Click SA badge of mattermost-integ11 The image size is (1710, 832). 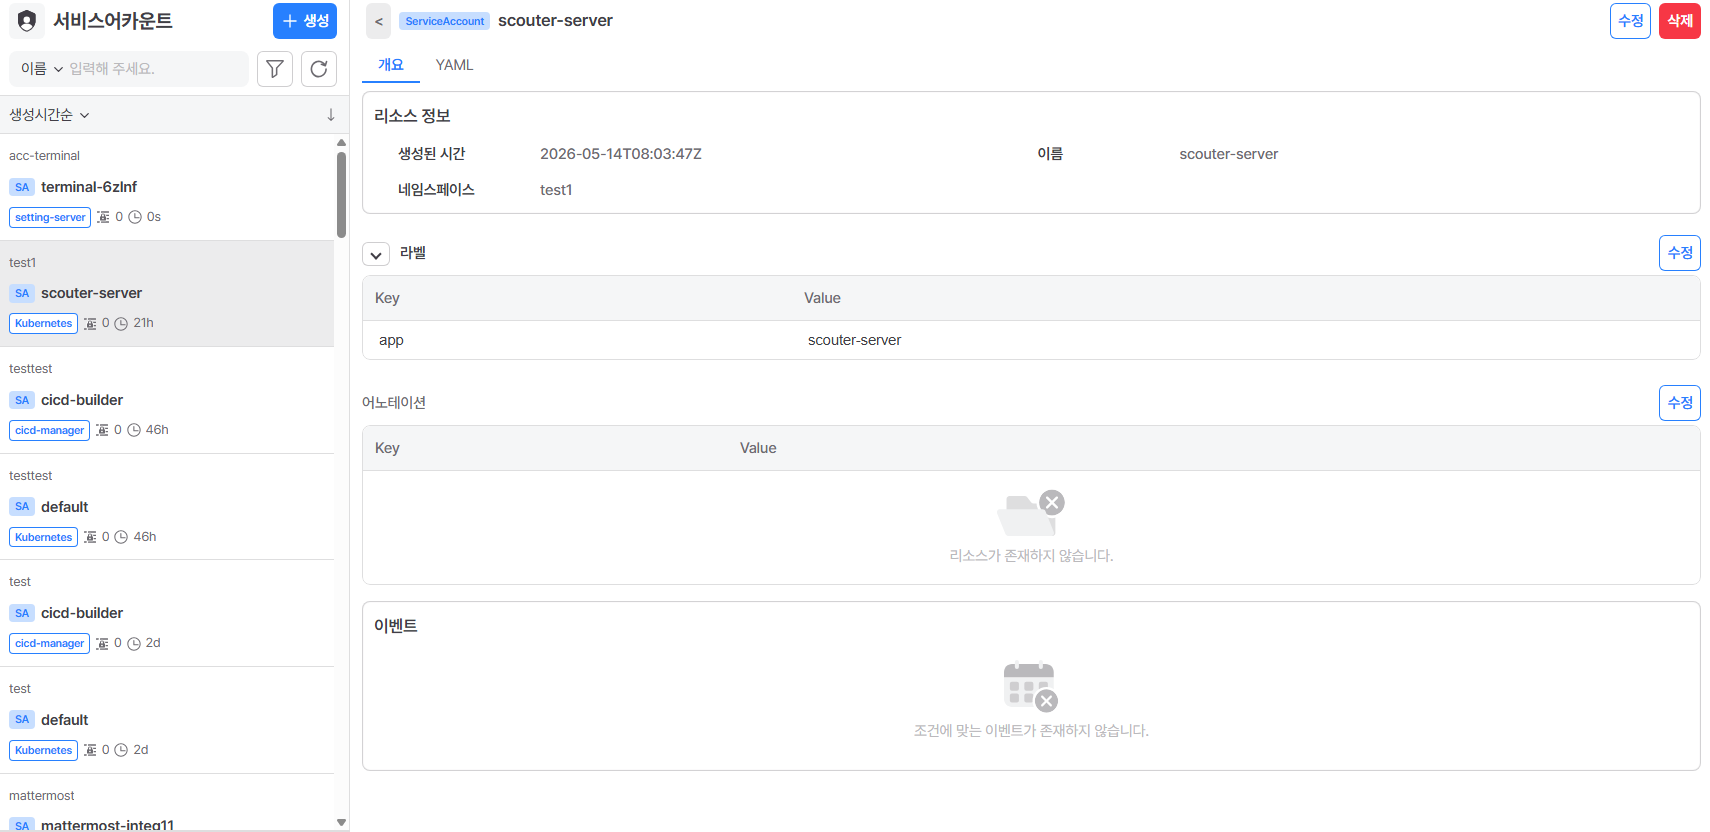pyautogui.click(x=22, y=825)
